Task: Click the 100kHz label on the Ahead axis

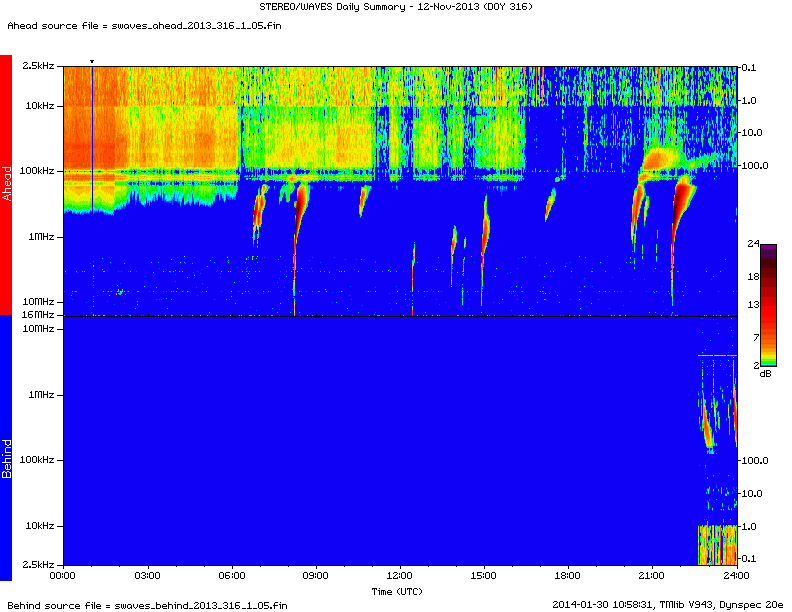Action: tap(39, 171)
